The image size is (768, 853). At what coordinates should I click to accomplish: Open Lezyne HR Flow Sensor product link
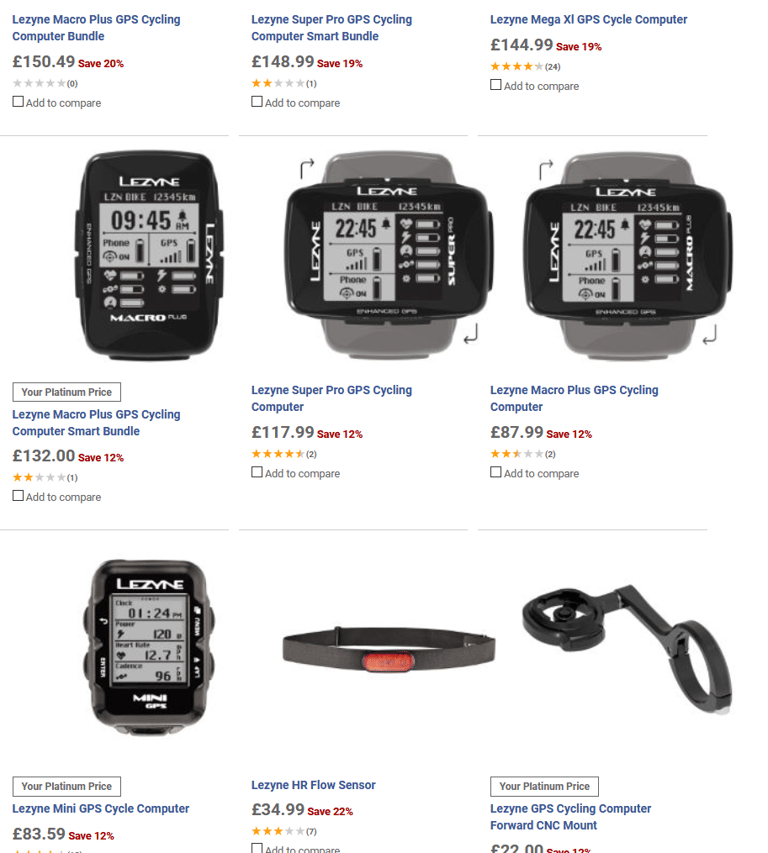point(313,785)
